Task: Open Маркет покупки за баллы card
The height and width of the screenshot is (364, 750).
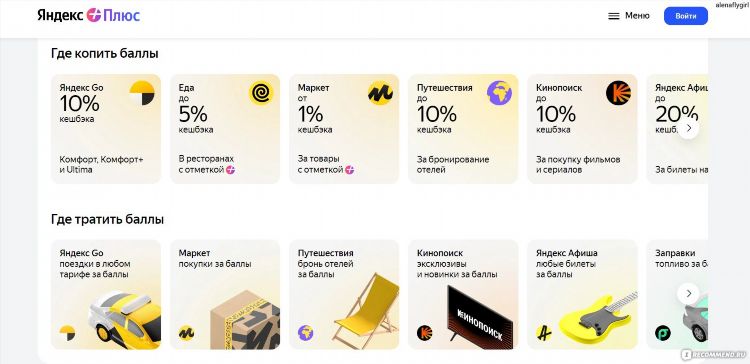Action: click(225, 295)
